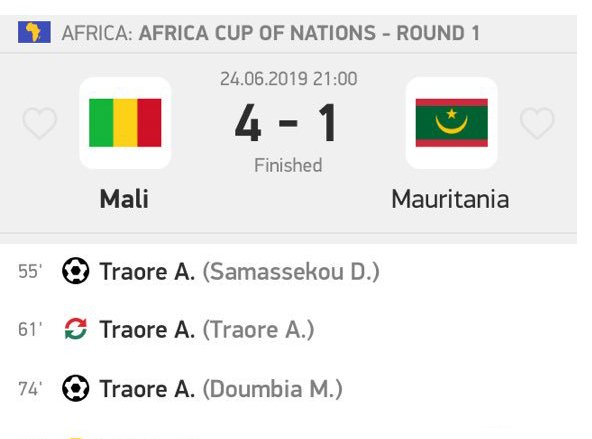Image resolution: width=592 pixels, height=439 pixels.
Task: Click the match date 24.06.2019 21:00
Action: [289, 79]
